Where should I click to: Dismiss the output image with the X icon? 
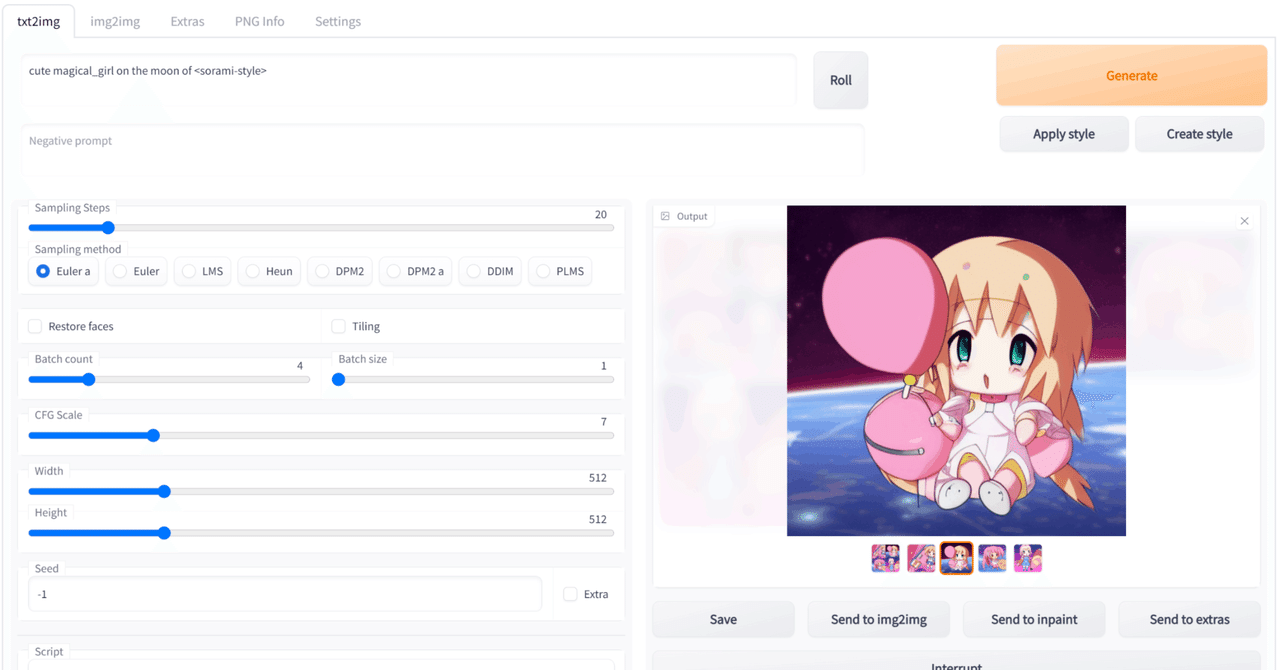click(x=1244, y=220)
